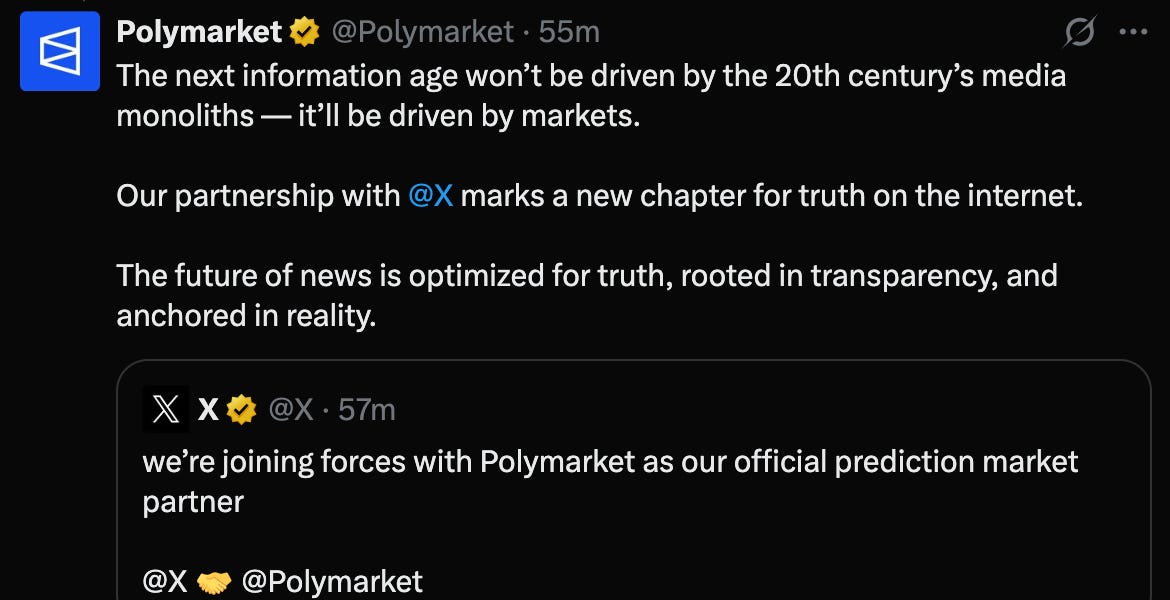Screen dimensions: 1170x600
Task: Open the quoted post text about joining forces
Action: tap(610, 481)
